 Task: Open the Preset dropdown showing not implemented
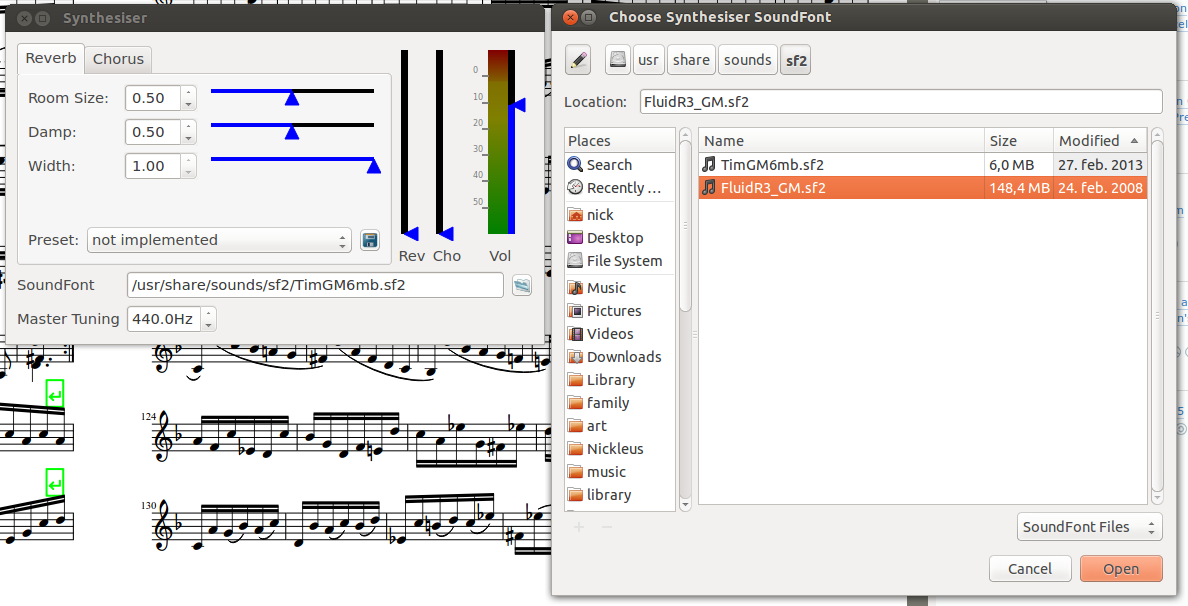[219, 240]
